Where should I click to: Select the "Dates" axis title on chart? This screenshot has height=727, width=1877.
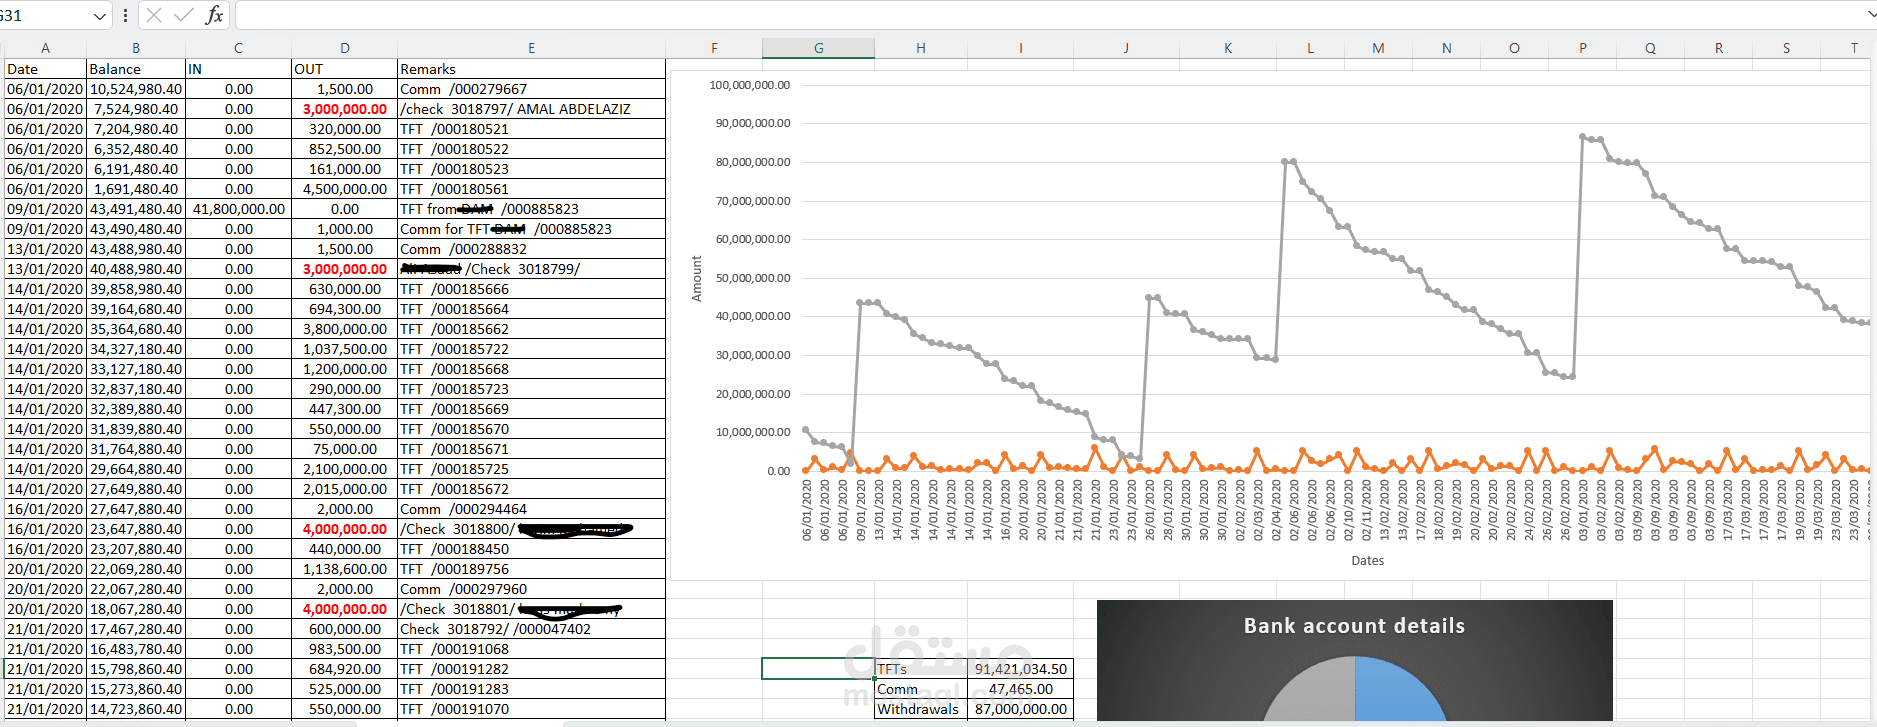(1367, 561)
